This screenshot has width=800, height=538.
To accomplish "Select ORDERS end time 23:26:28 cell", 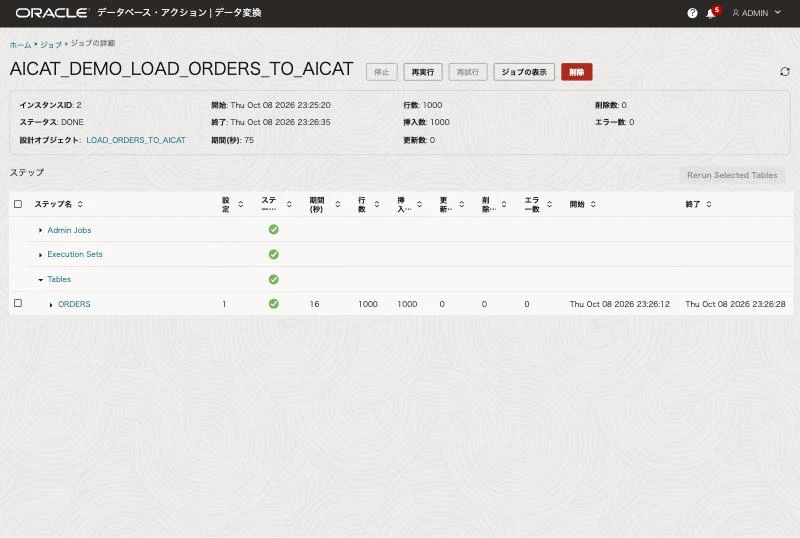I will click(x=735, y=304).
